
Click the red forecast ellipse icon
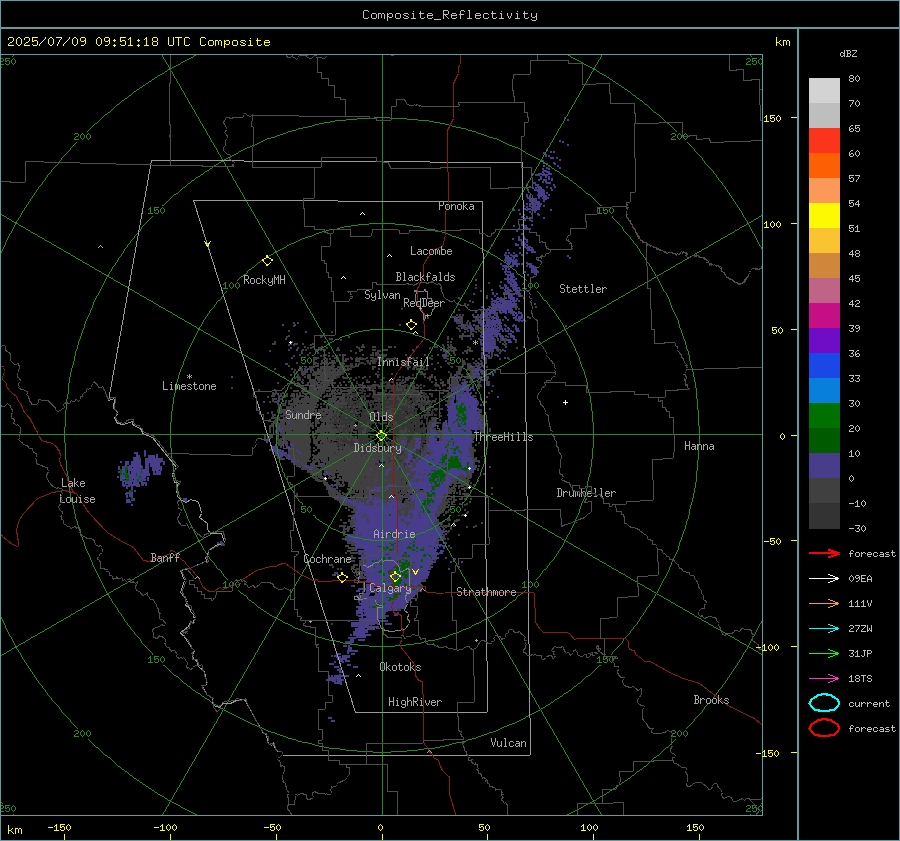(x=824, y=728)
